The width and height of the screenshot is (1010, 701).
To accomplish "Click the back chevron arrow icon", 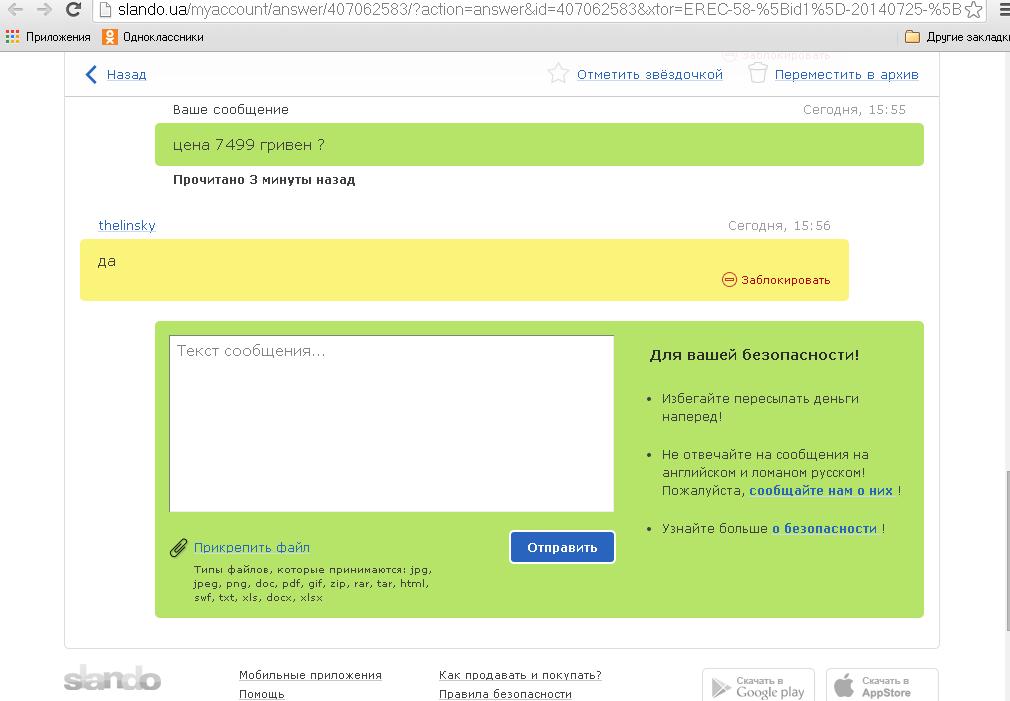I will 91,75.
